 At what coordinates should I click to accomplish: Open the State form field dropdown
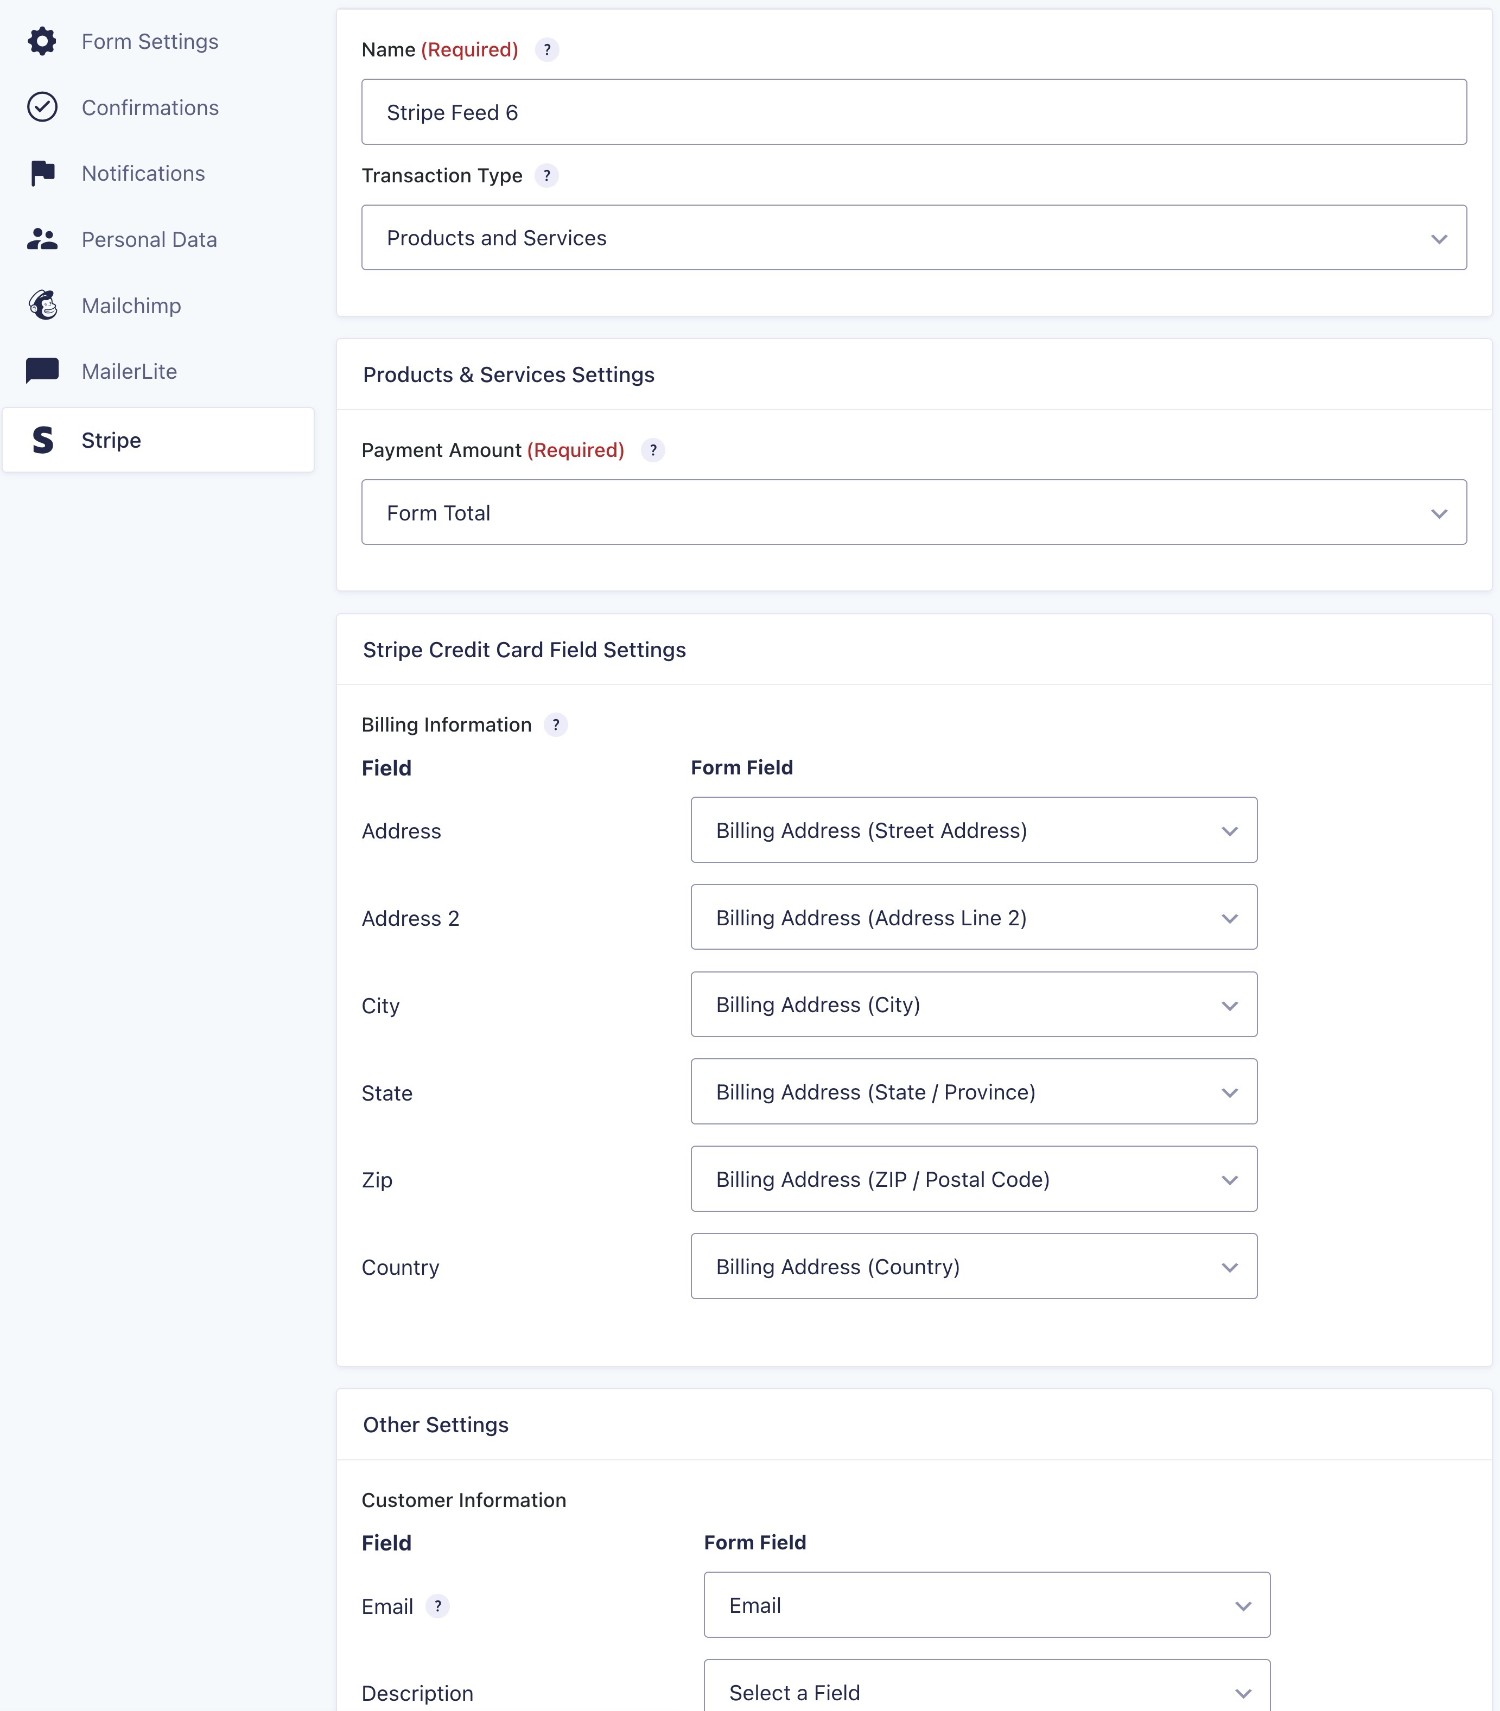click(x=974, y=1091)
